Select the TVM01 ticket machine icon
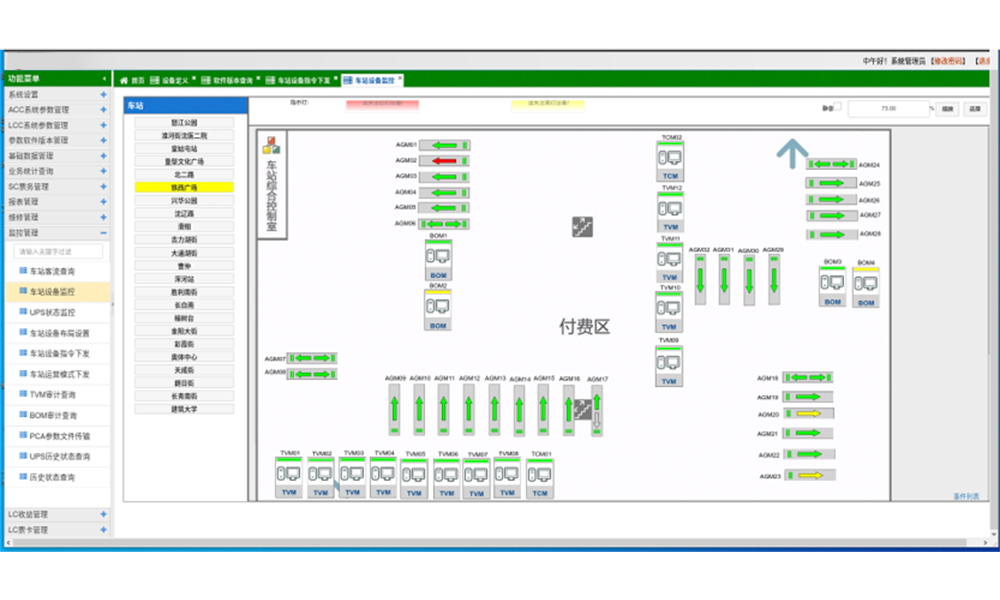Viewport: 1000px width, 600px height. [289, 478]
